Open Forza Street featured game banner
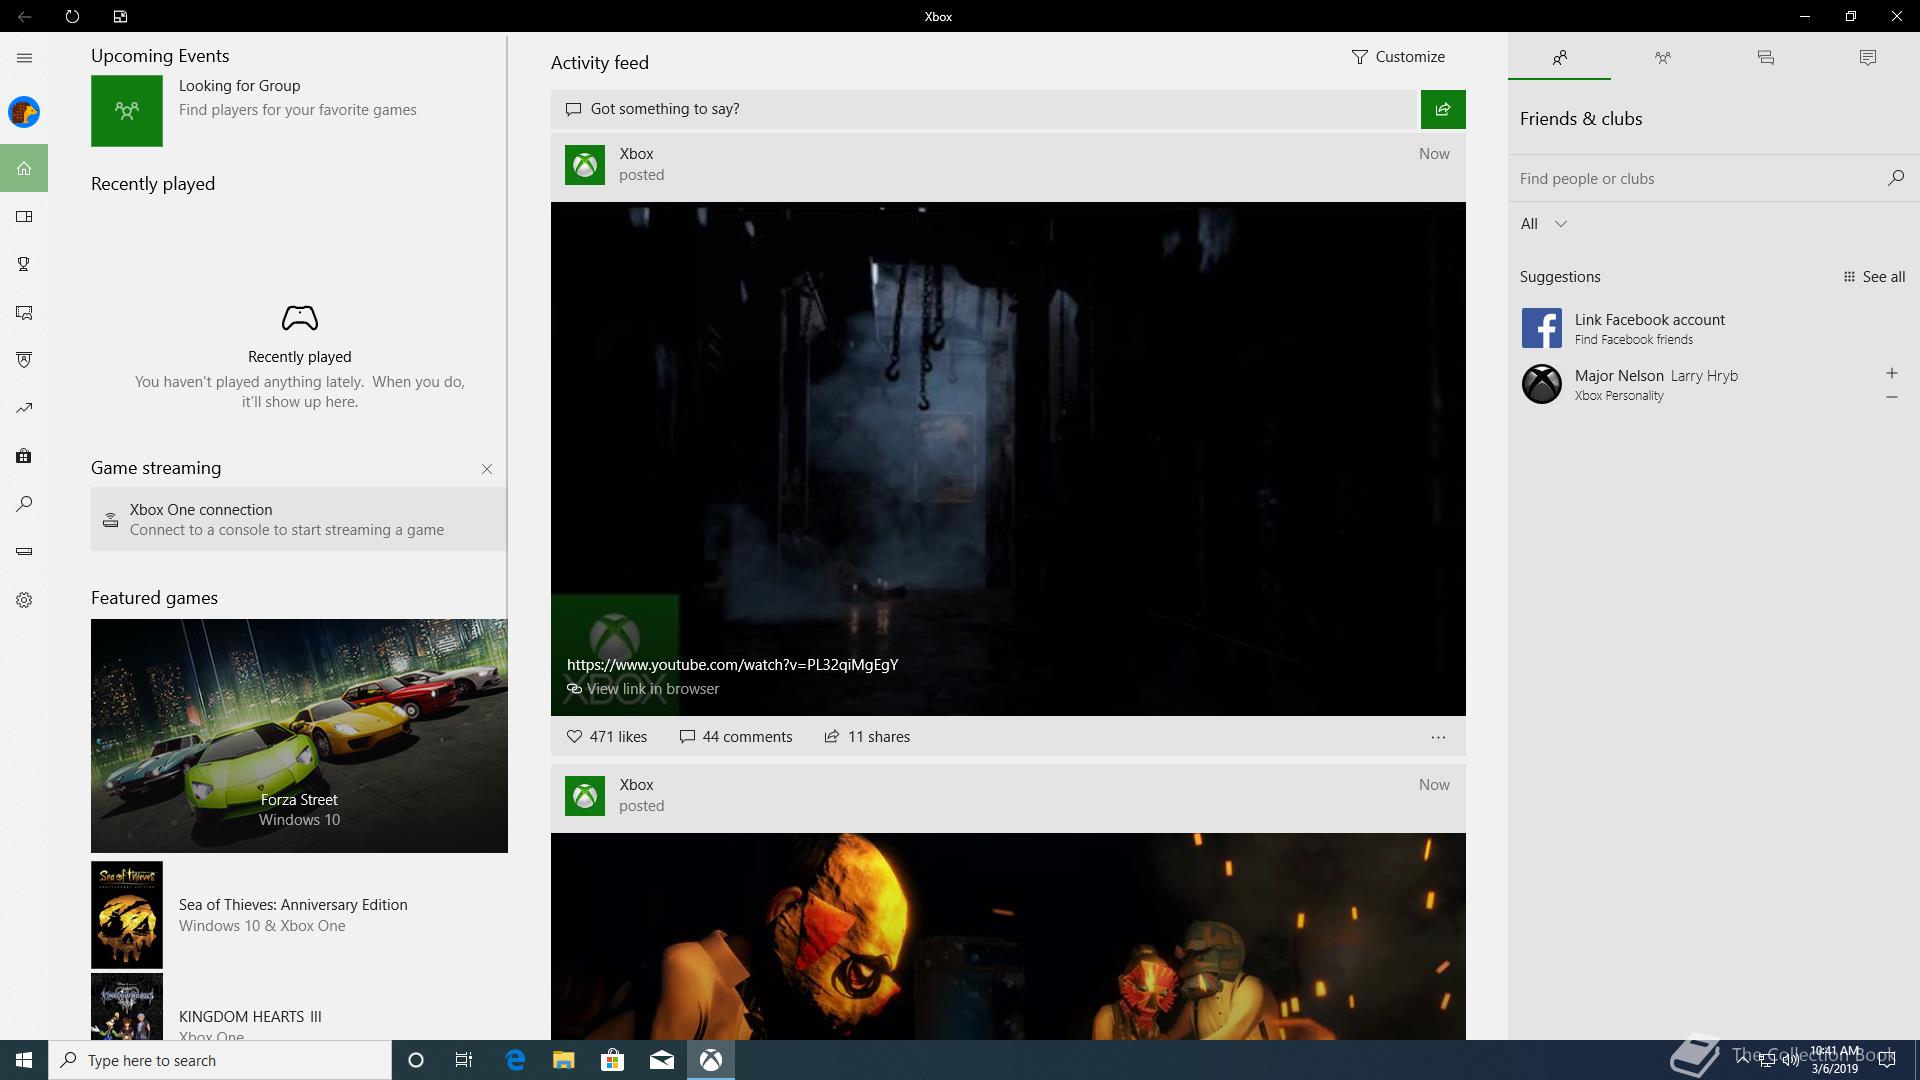Viewport: 1920px width, 1080px height. coord(299,736)
